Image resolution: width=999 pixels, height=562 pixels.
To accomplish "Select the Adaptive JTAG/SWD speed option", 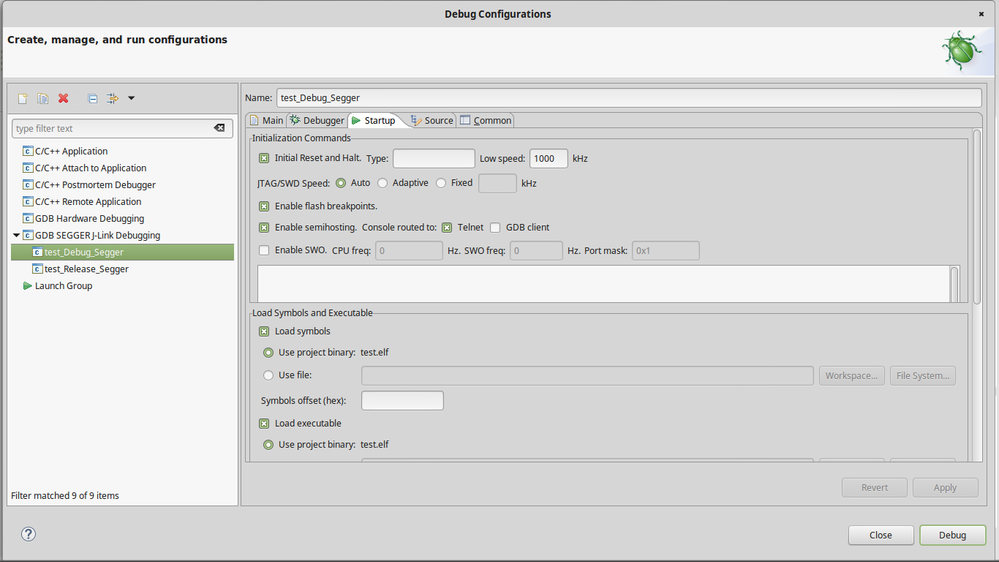I will [383, 183].
